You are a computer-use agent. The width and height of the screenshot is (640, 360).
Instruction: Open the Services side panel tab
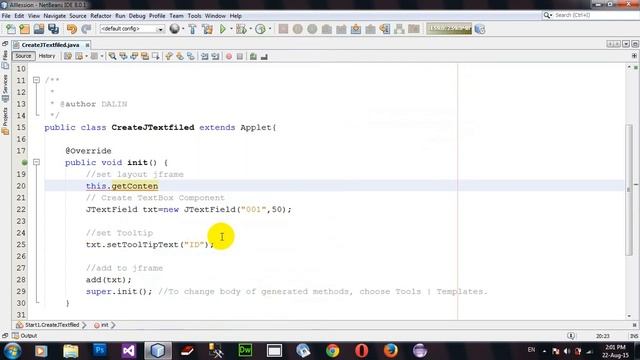click(5, 89)
